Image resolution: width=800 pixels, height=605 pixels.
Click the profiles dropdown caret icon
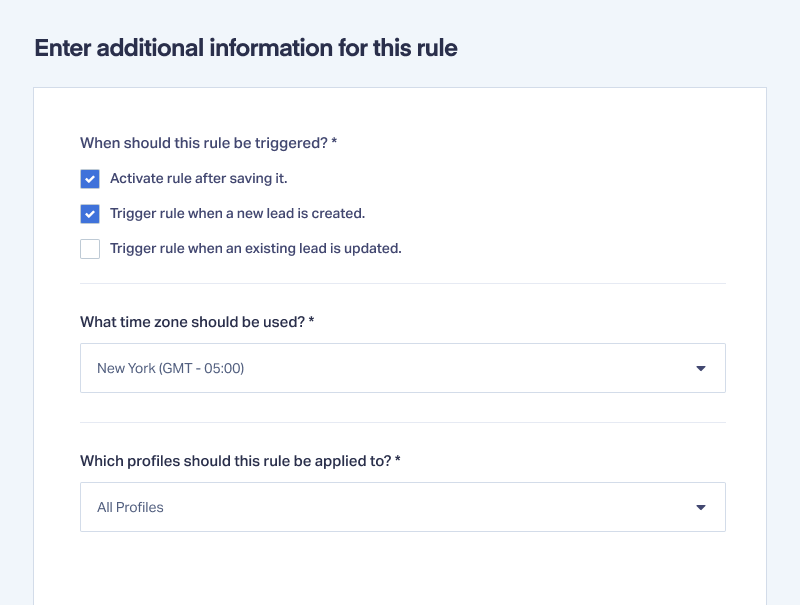coord(701,507)
